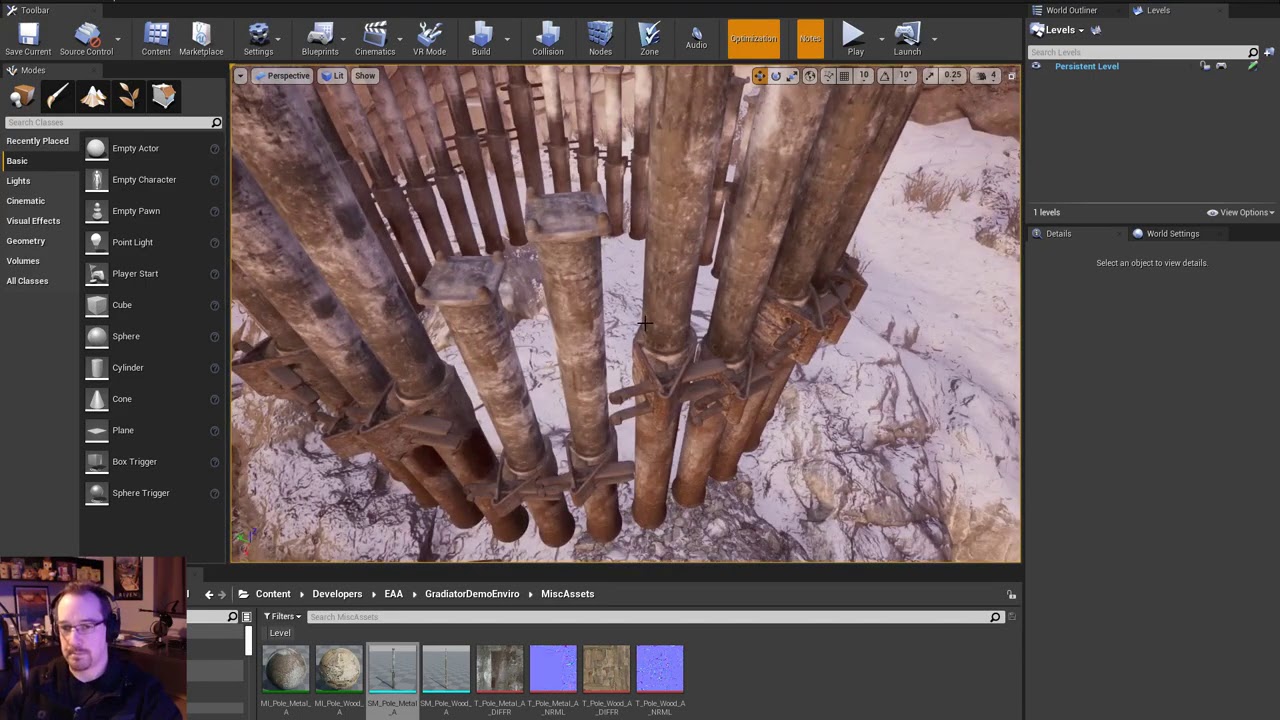Activate the Foliage mode tool
The height and width of the screenshot is (720, 1280).
pos(128,96)
